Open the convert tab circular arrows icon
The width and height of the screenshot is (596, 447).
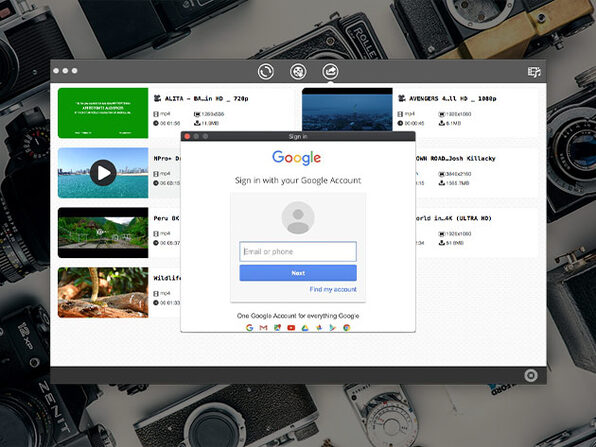click(265, 71)
